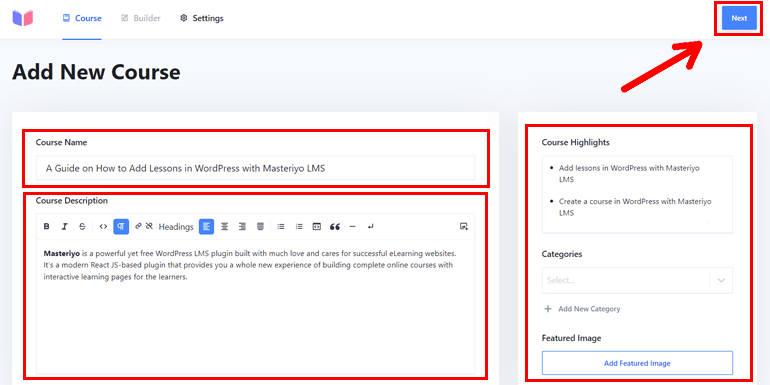Toggle bold formatting in description editor
Viewport: 770px width, 385px height.
coord(47,226)
